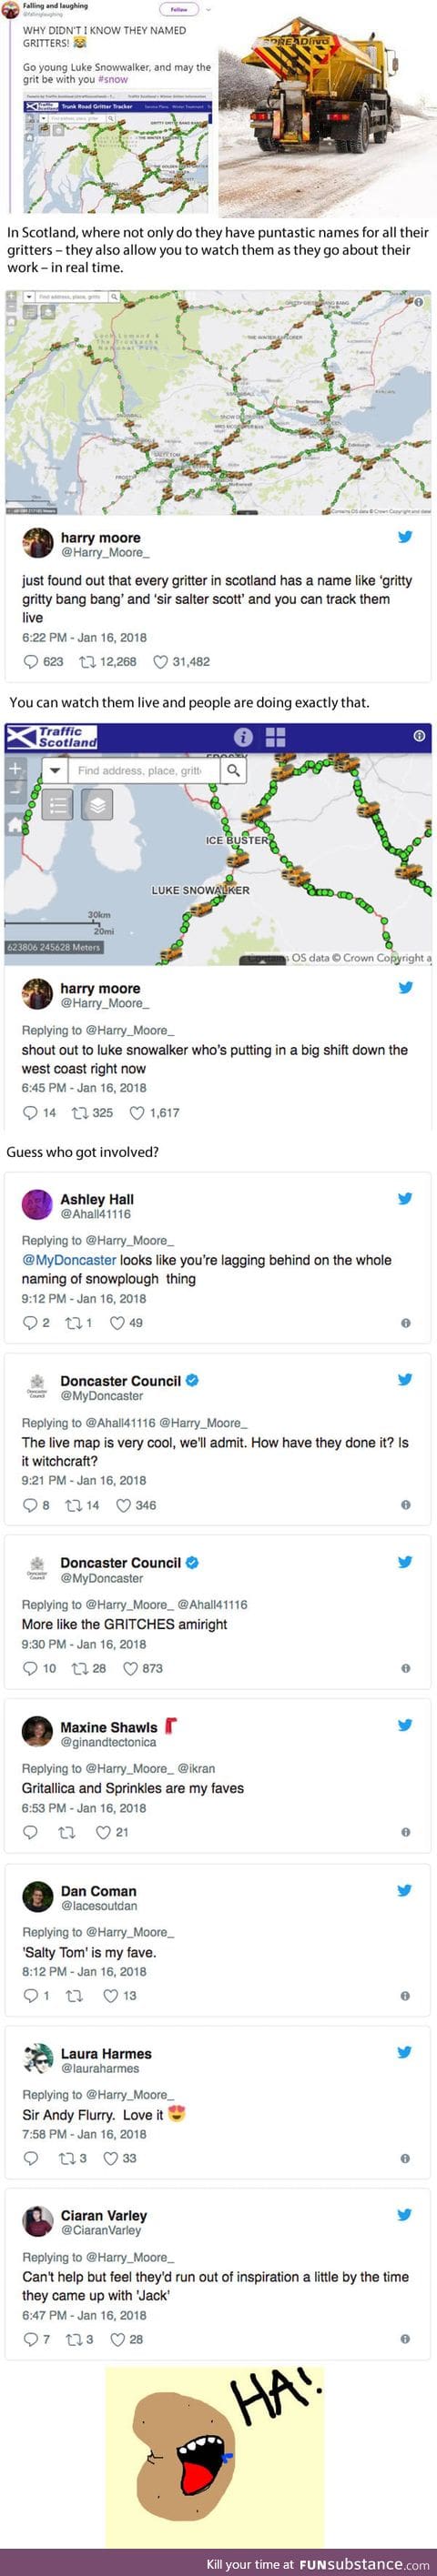Click the #snow hashtag link

pyautogui.click(x=113, y=79)
